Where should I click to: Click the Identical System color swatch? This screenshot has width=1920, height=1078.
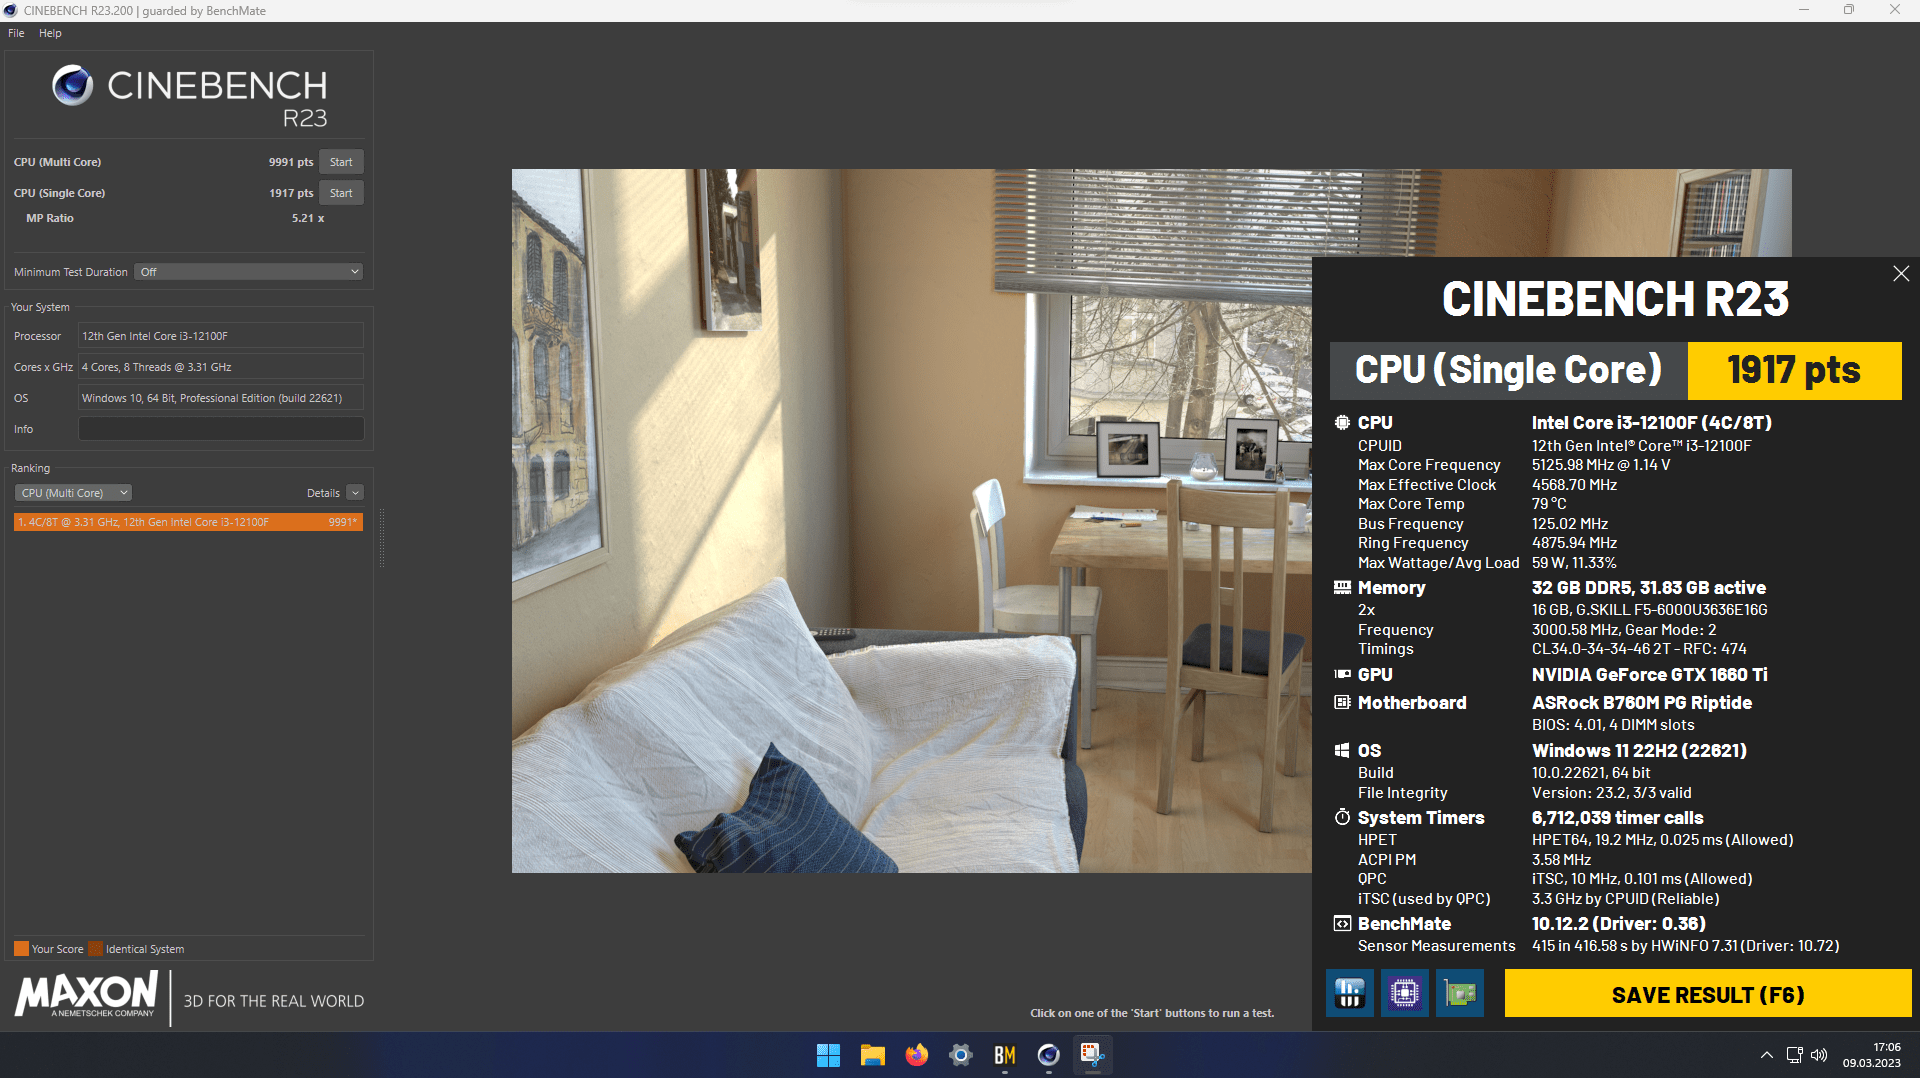95,949
